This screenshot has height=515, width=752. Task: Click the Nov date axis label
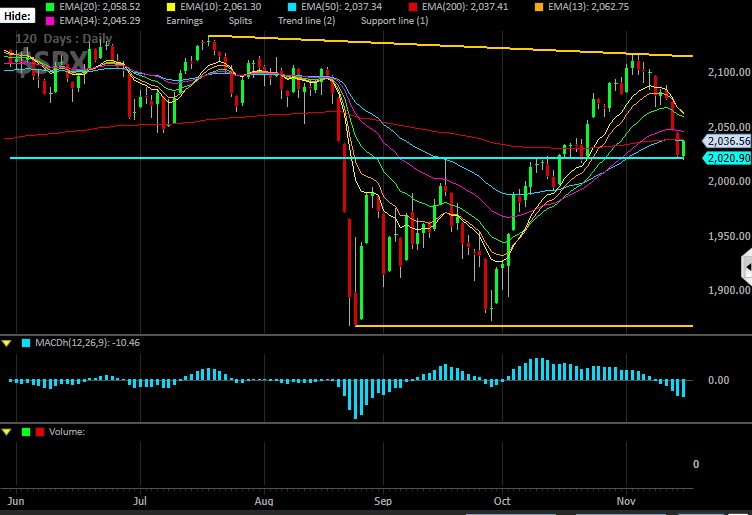click(x=626, y=501)
